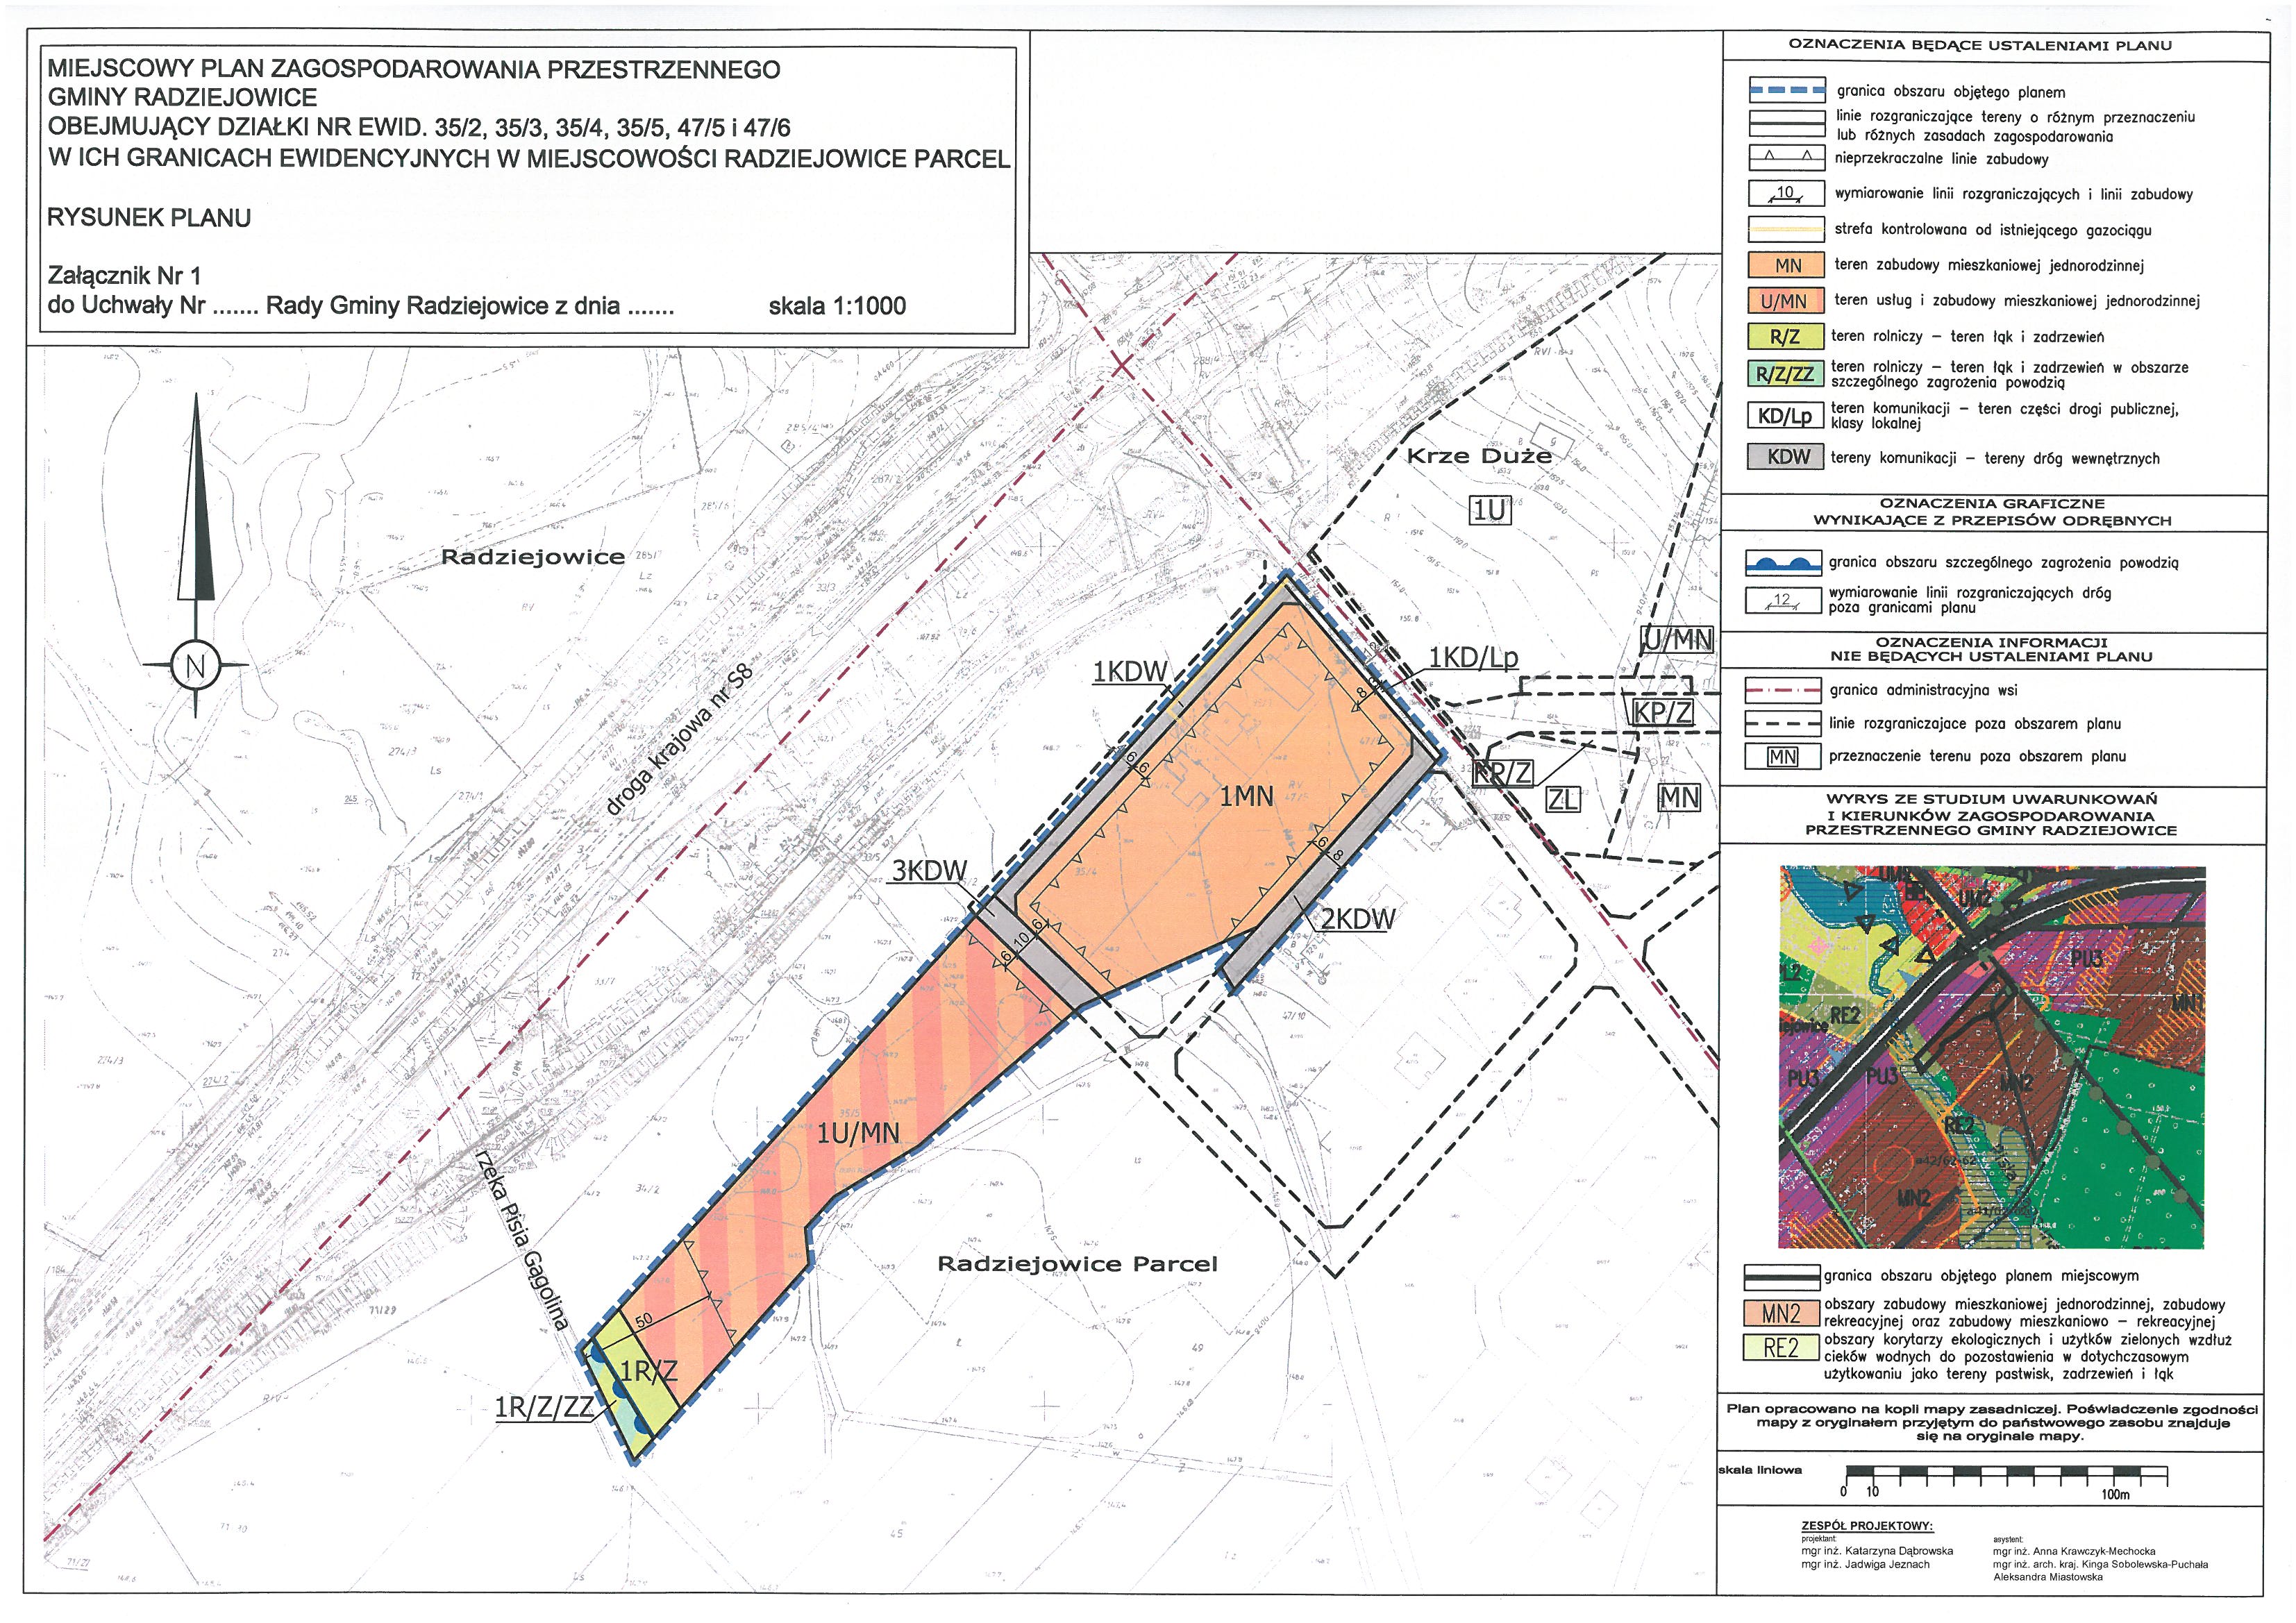
Task: Click the 1R/Z label on the map
Action: (x=648, y=1370)
